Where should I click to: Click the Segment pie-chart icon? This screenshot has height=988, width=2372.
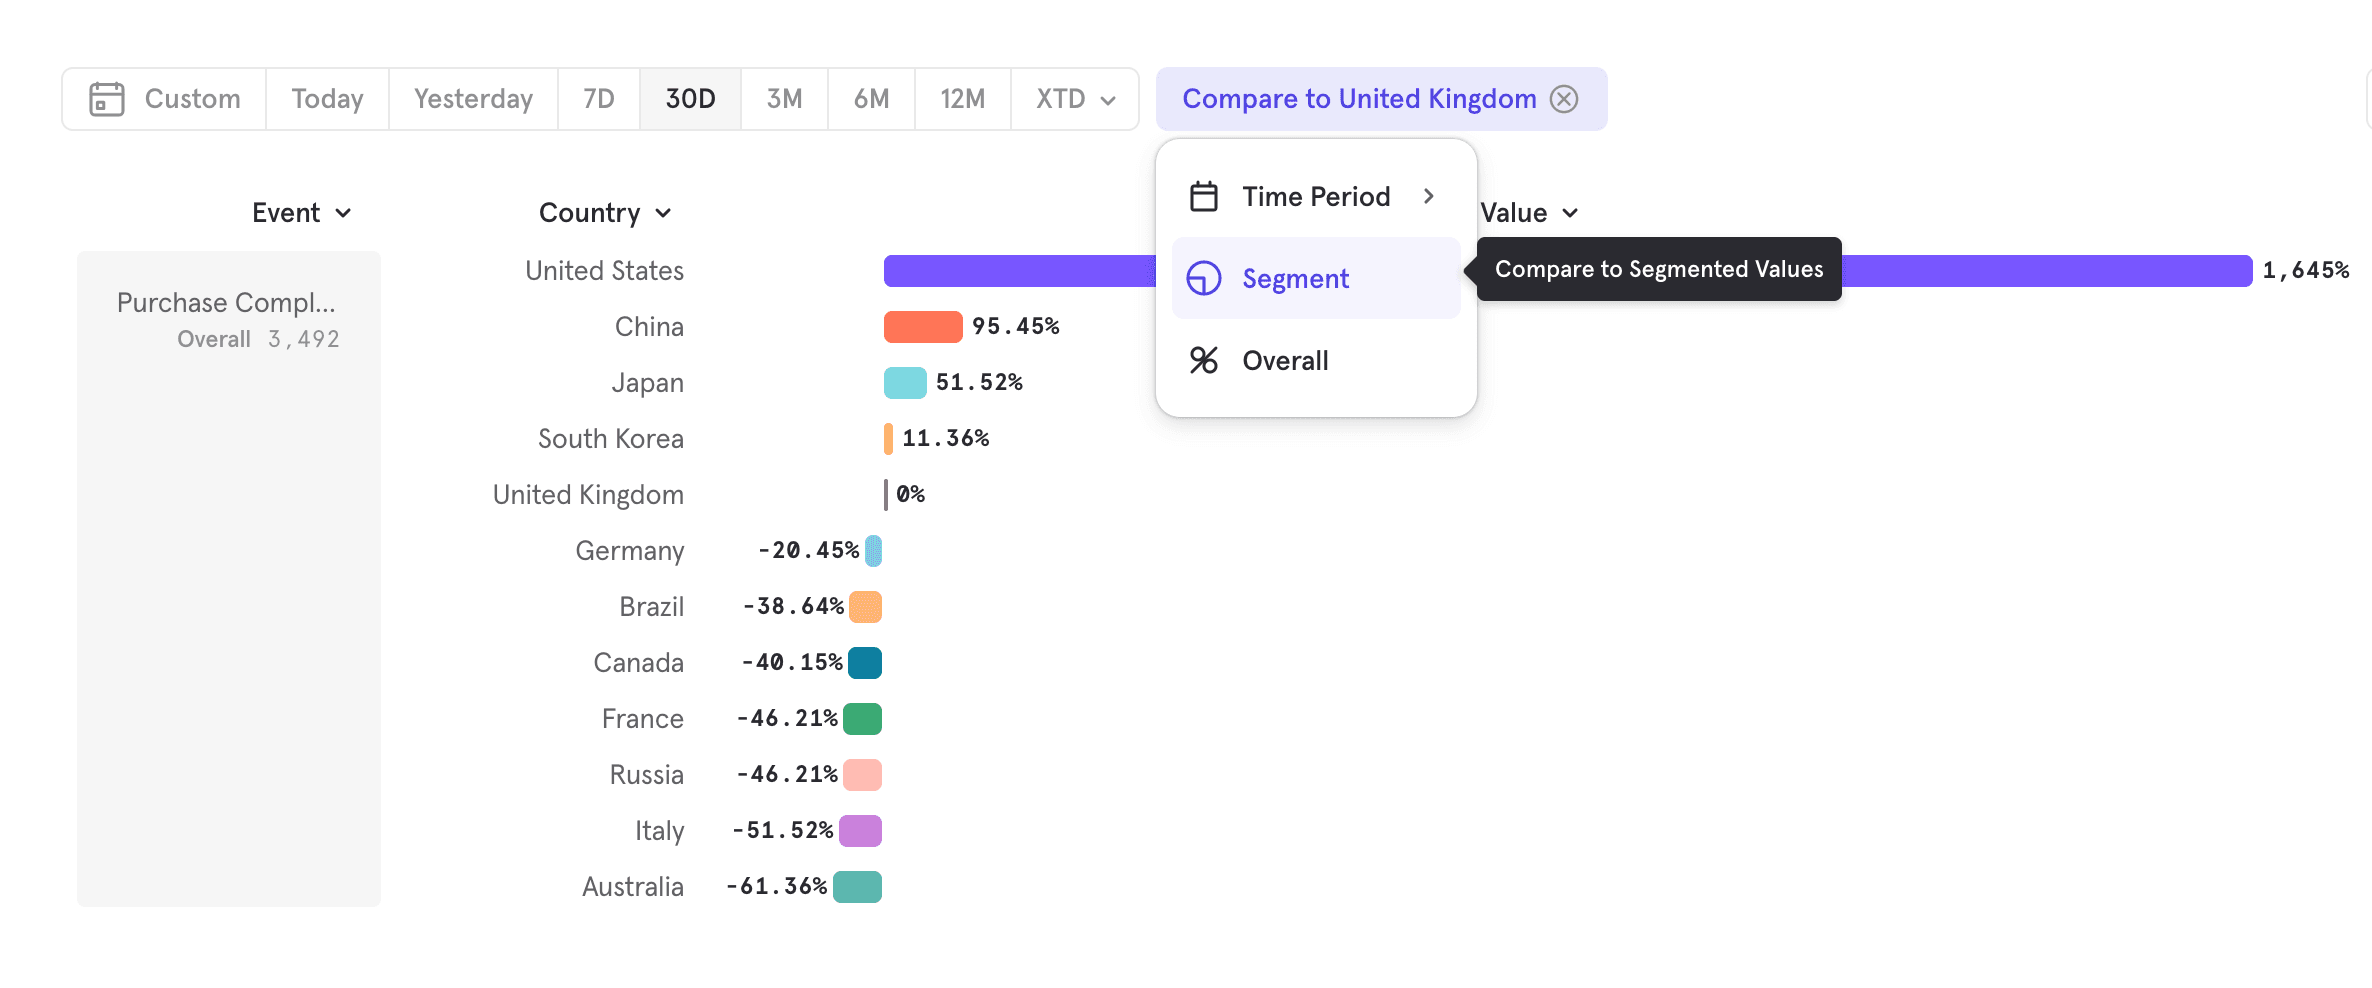pyautogui.click(x=1203, y=278)
